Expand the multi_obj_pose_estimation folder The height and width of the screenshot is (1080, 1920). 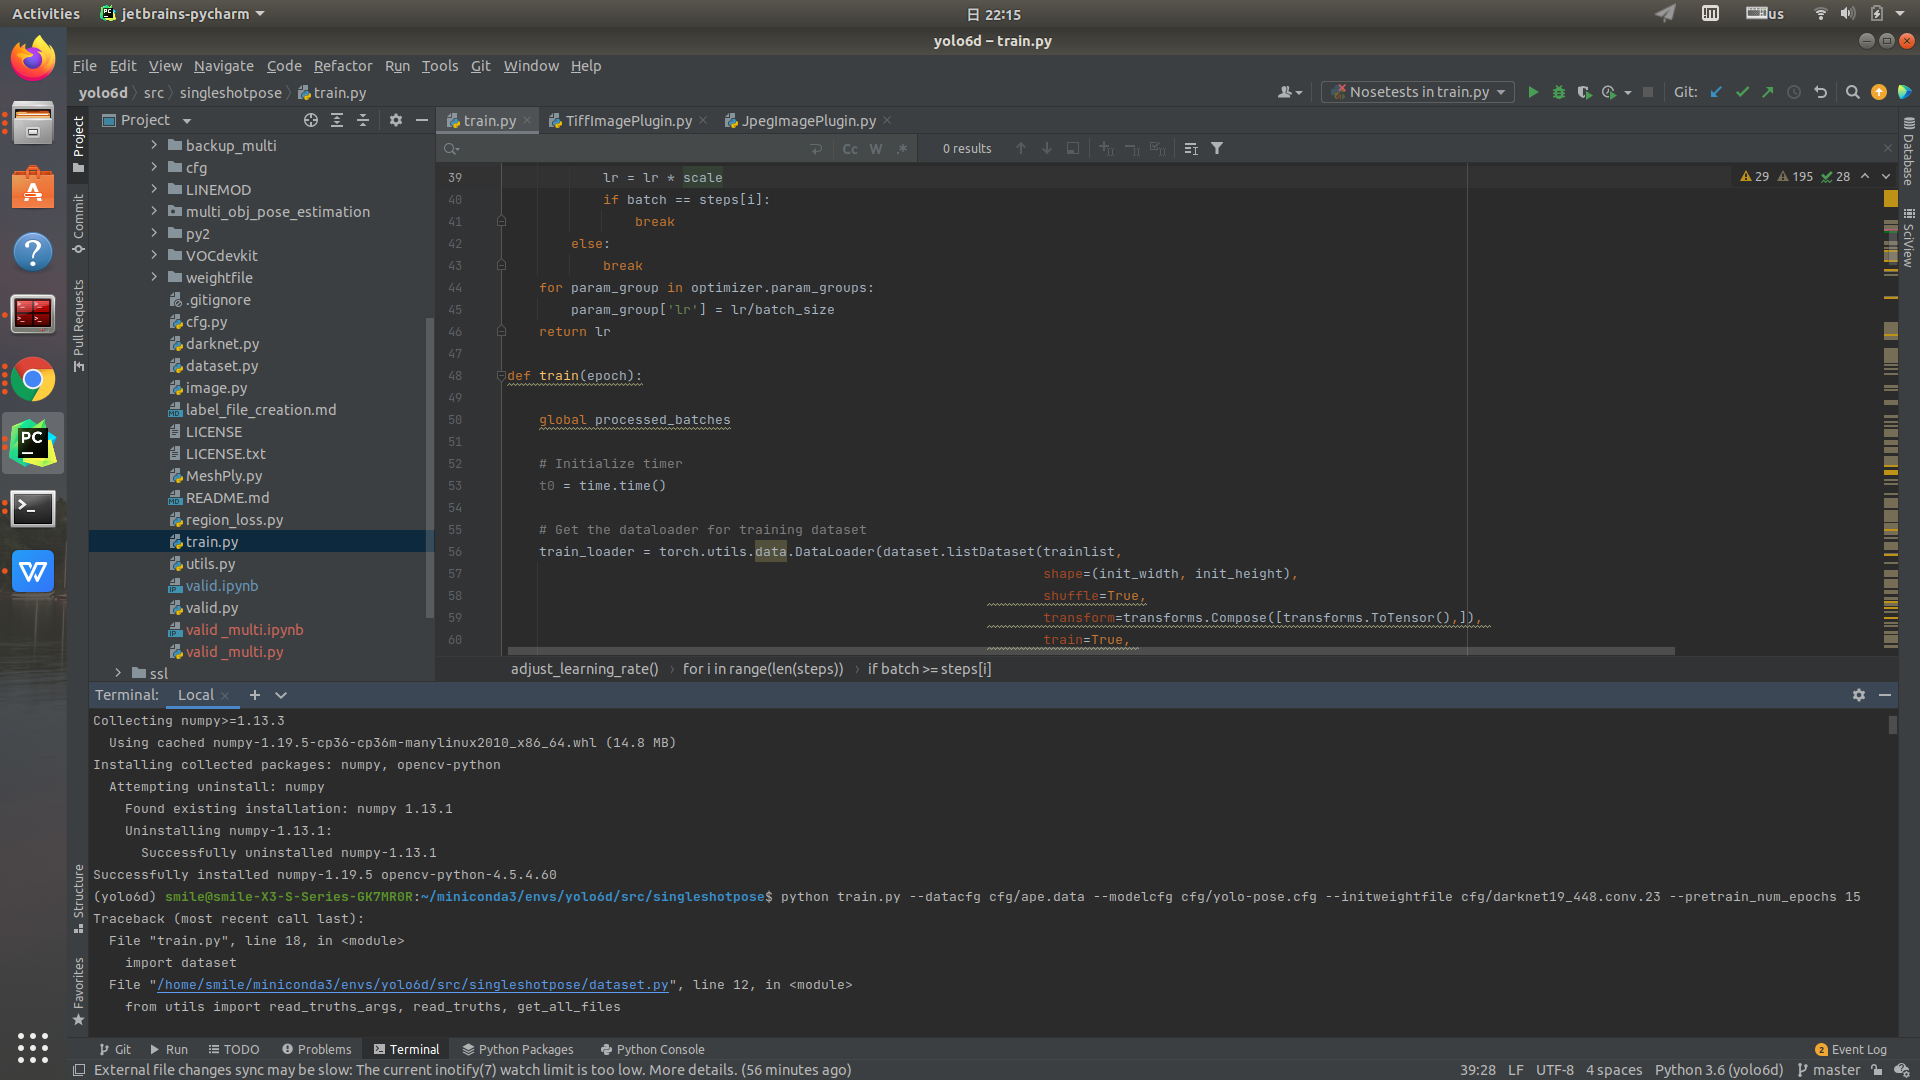pyautogui.click(x=154, y=211)
